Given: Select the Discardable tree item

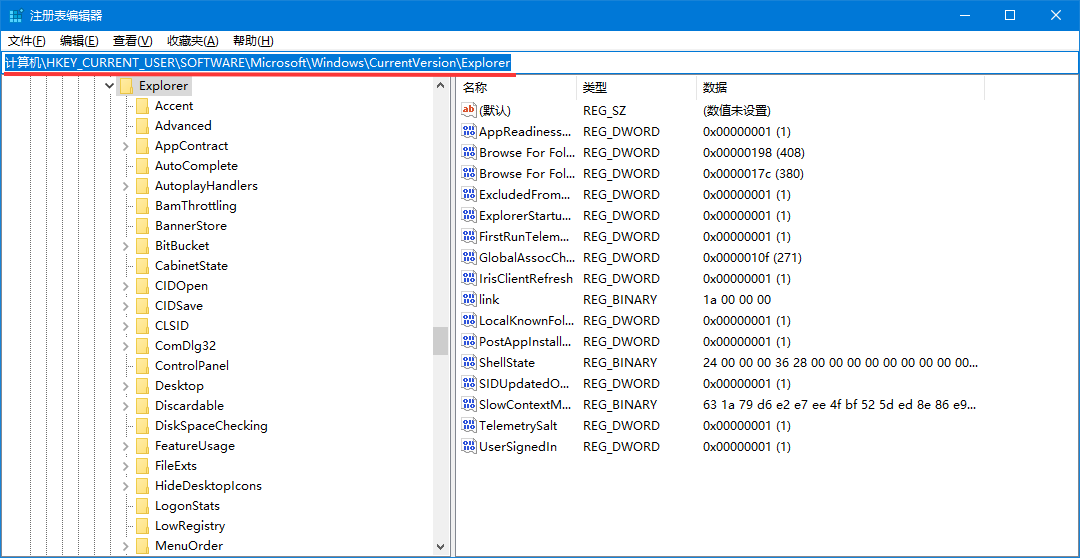Looking at the screenshot, I should 189,406.
